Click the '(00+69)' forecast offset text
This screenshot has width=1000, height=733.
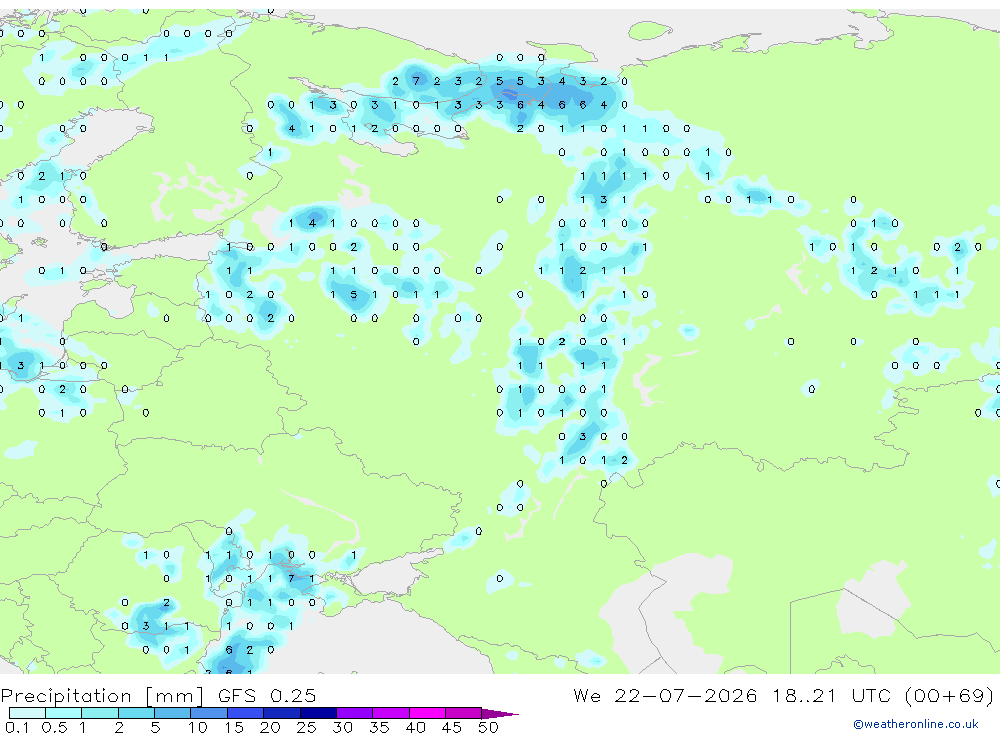[x=949, y=695]
